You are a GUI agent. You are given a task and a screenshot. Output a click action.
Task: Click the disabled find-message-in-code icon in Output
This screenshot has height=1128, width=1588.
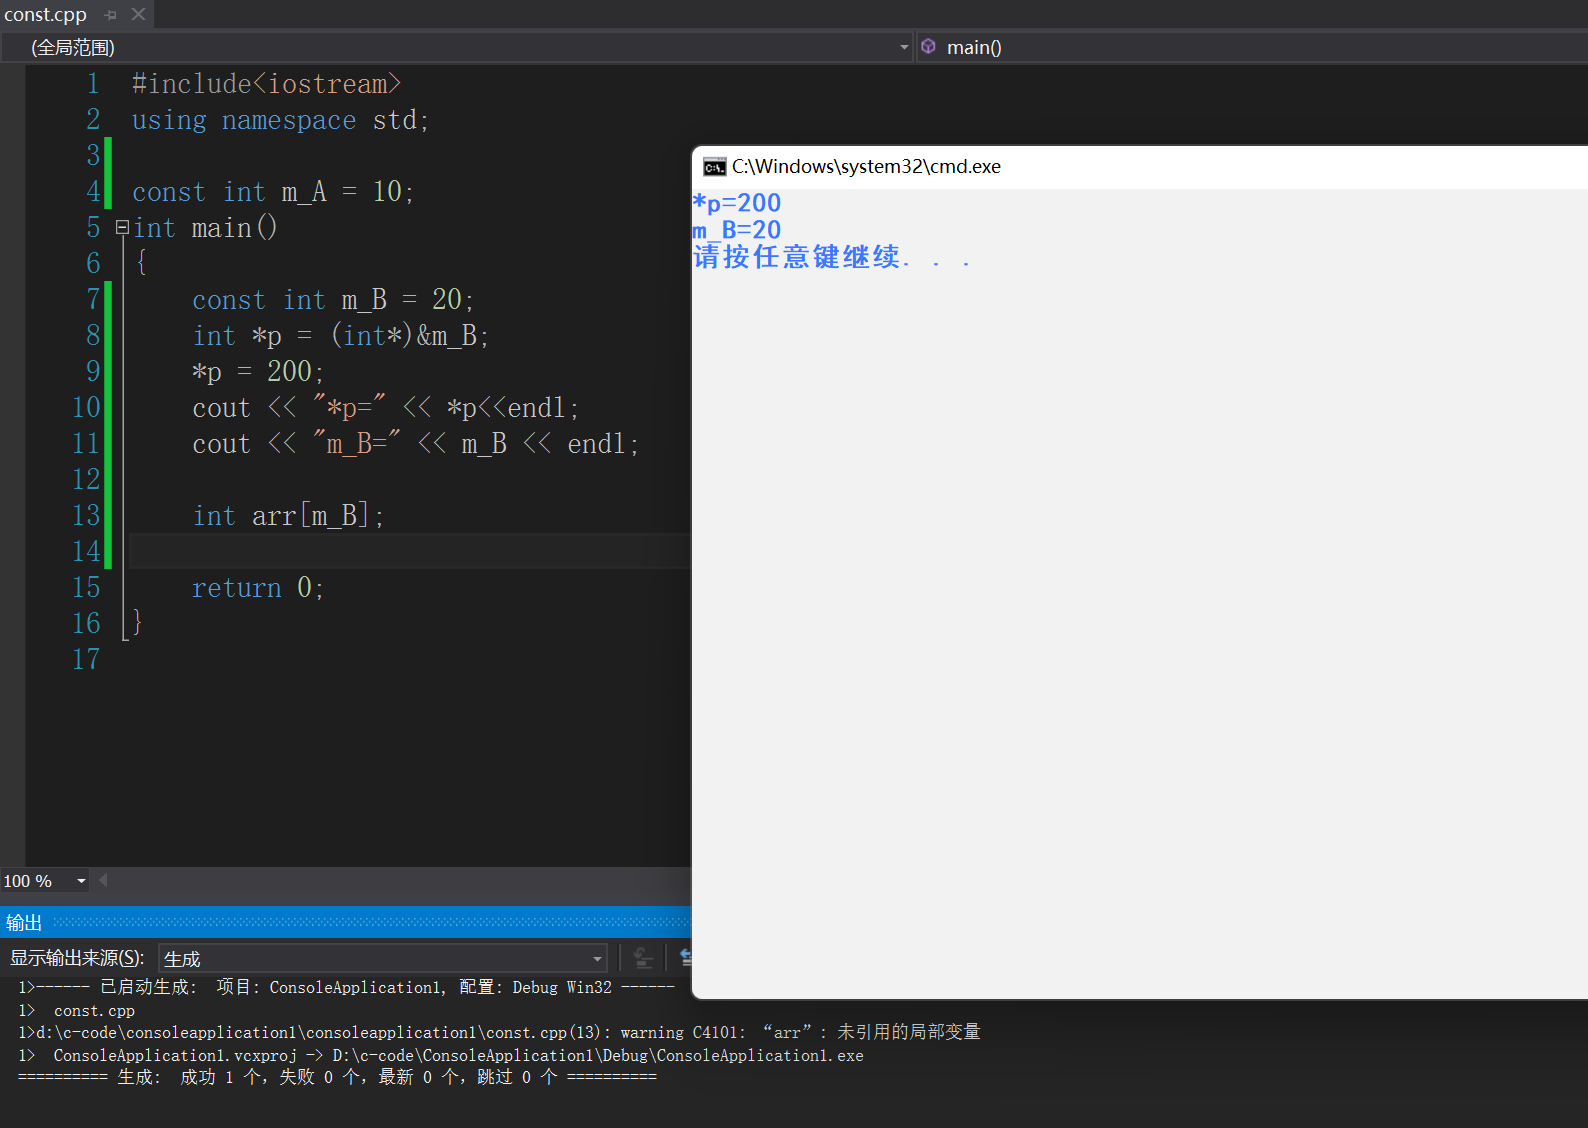click(x=643, y=958)
